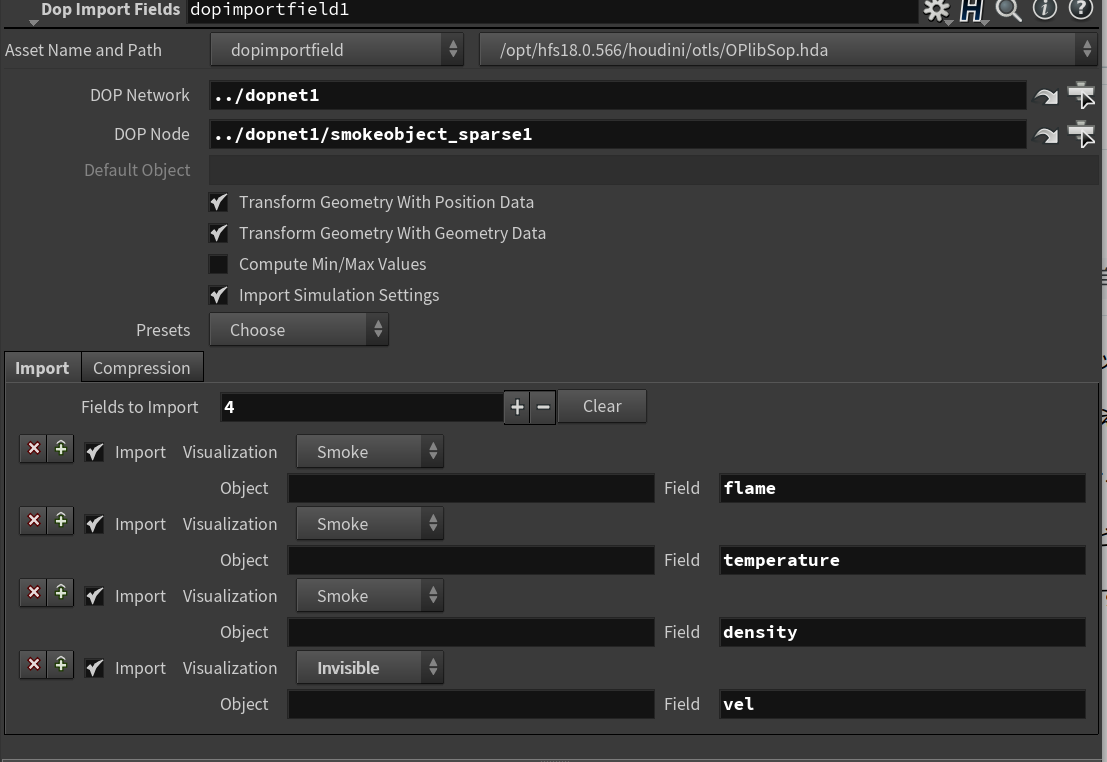Viewport: 1107px width, 762px height.
Task: Click the node name field dopimportfield1
Action: click(x=552, y=10)
